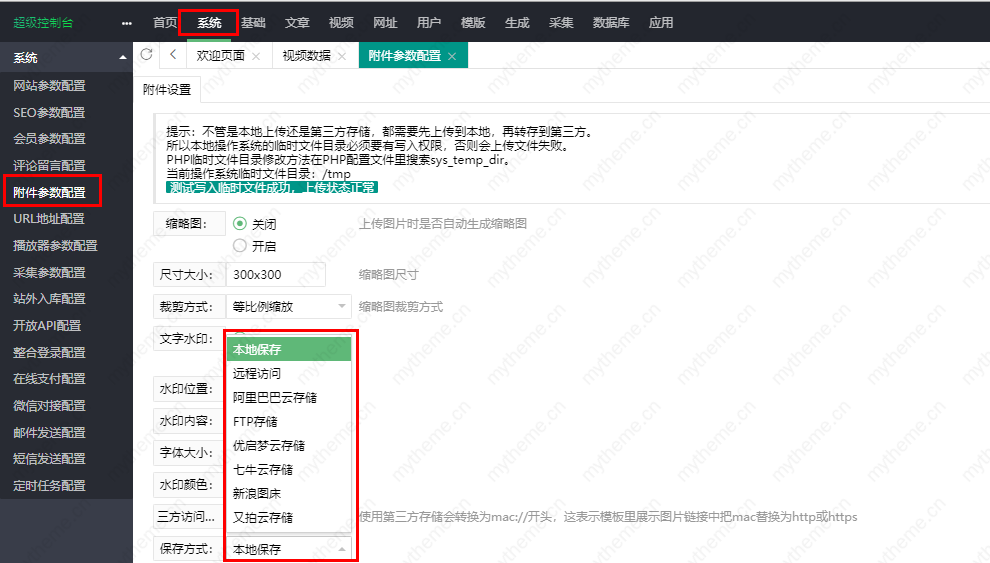
Task: Select the 附件设置 tab
Action: click(x=167, y=89)
